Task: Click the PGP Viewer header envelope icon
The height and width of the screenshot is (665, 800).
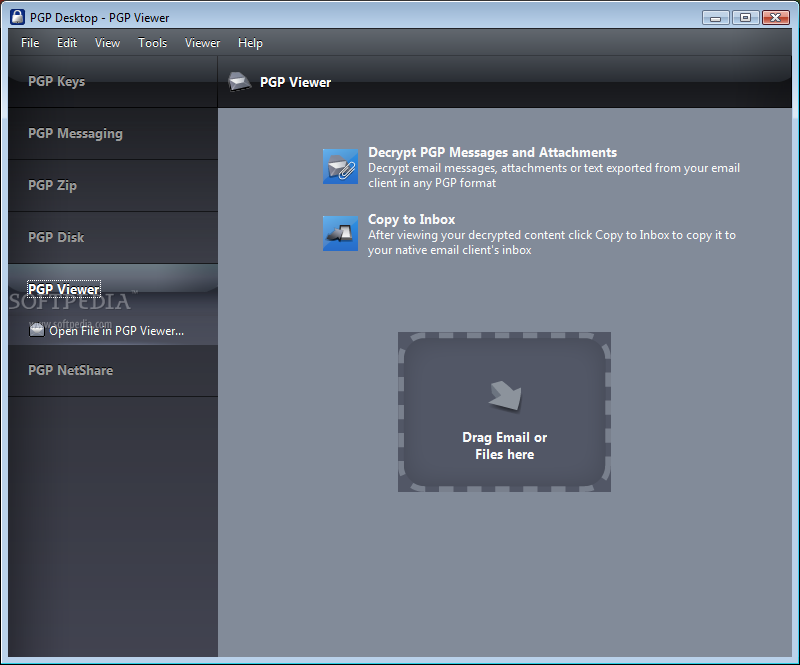Action: (239, 82)
